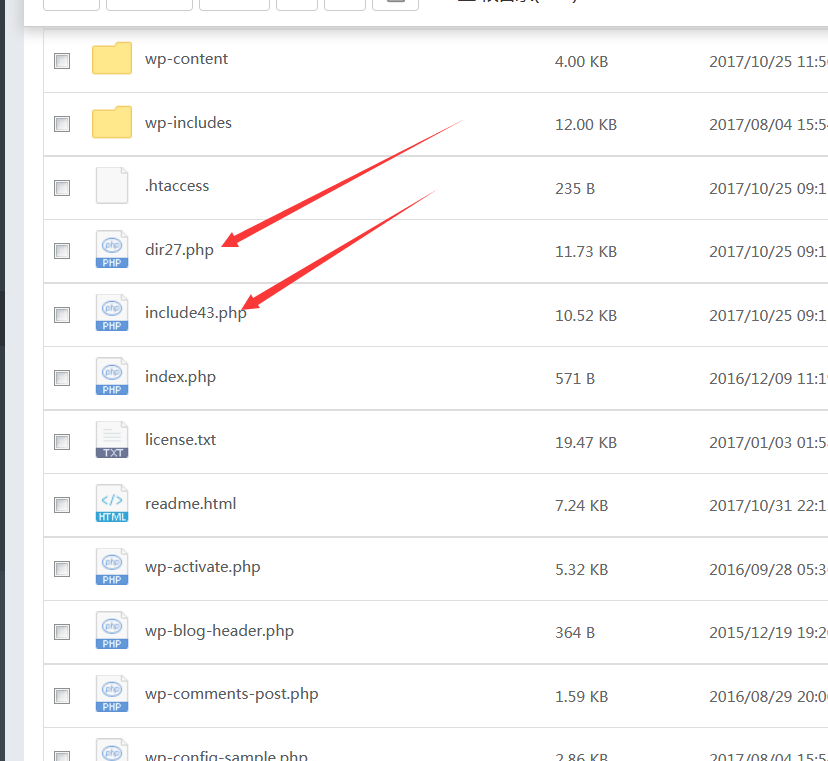This screenshot has height=761, width=828.
Task: Click the wp-includes folder icon
Action: (111, 122)
